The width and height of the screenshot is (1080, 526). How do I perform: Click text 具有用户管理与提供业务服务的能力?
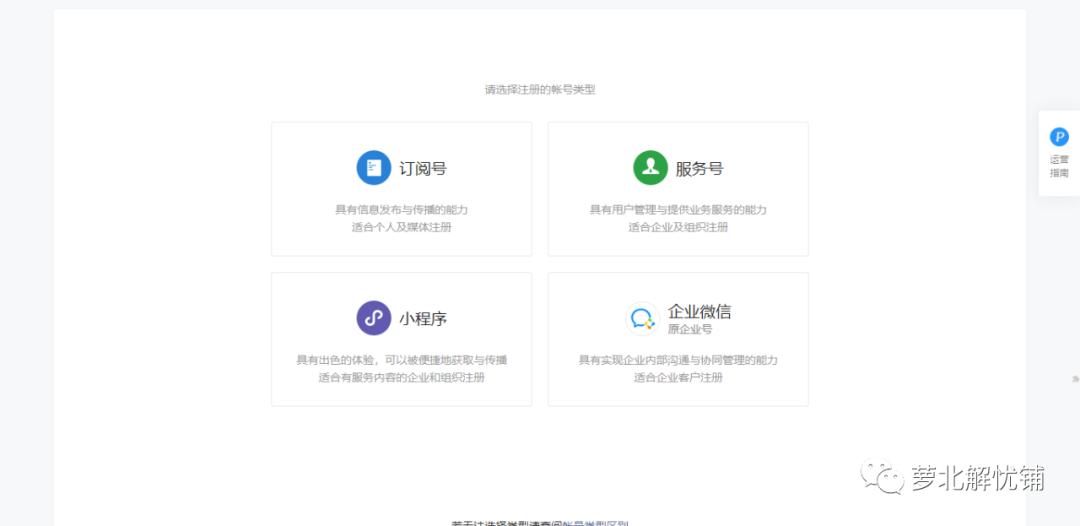tap(678, 210)
